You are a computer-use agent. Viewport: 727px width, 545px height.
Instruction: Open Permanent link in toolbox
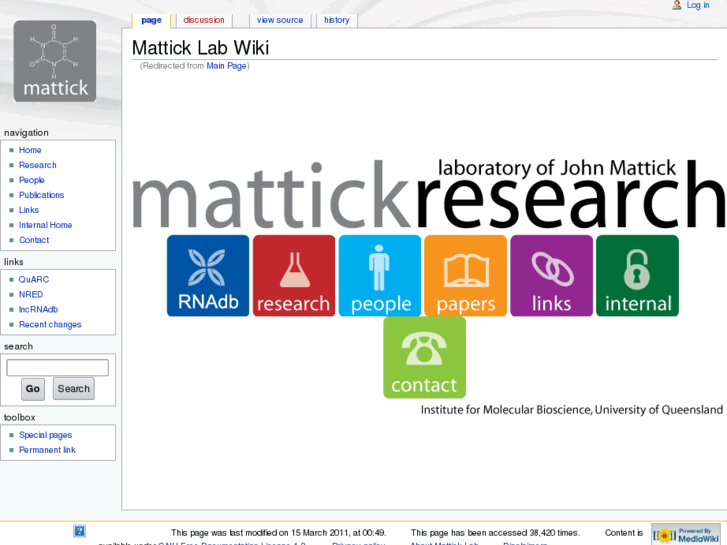47,450
